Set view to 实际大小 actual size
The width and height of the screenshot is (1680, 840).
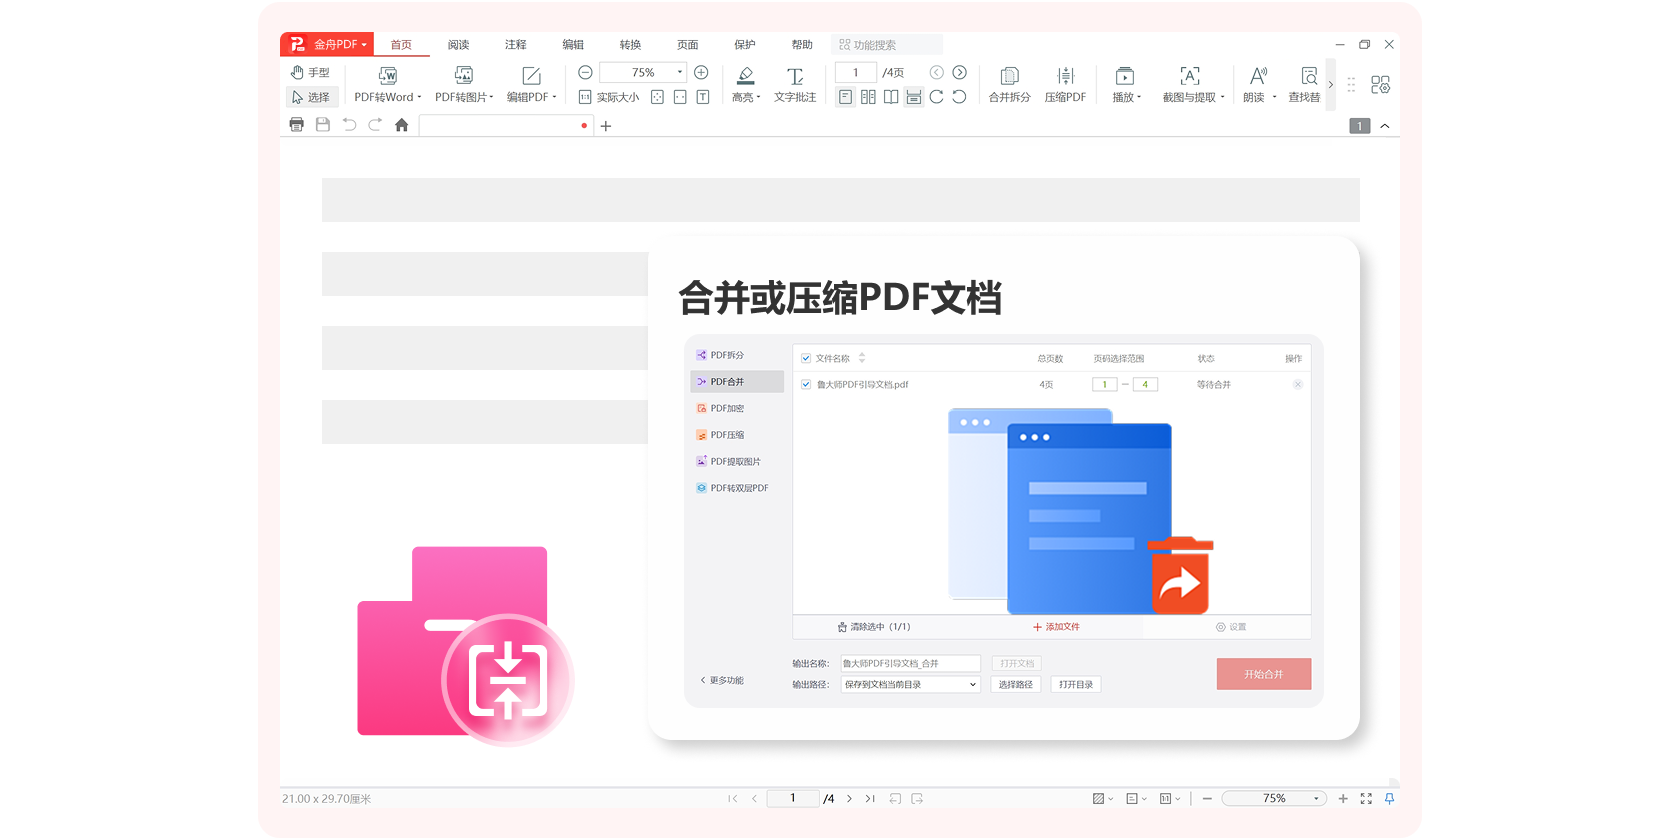point(609,97)
